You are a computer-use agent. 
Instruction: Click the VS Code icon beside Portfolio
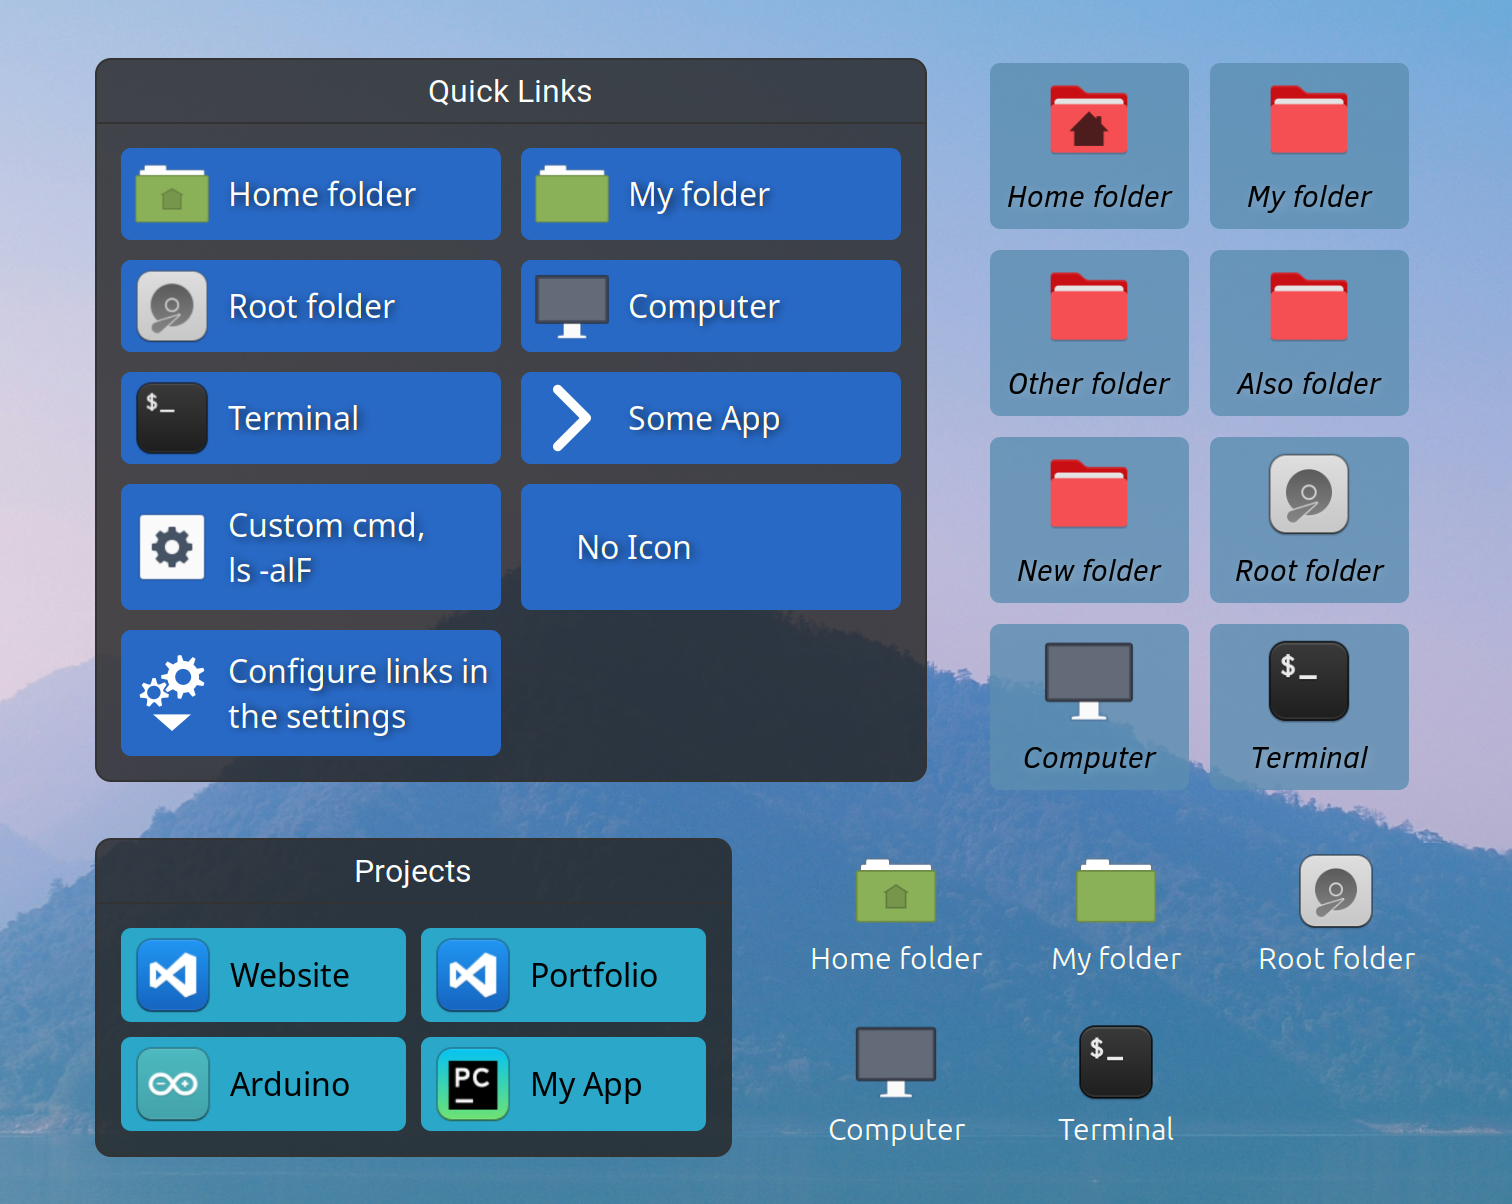point(473,975)
